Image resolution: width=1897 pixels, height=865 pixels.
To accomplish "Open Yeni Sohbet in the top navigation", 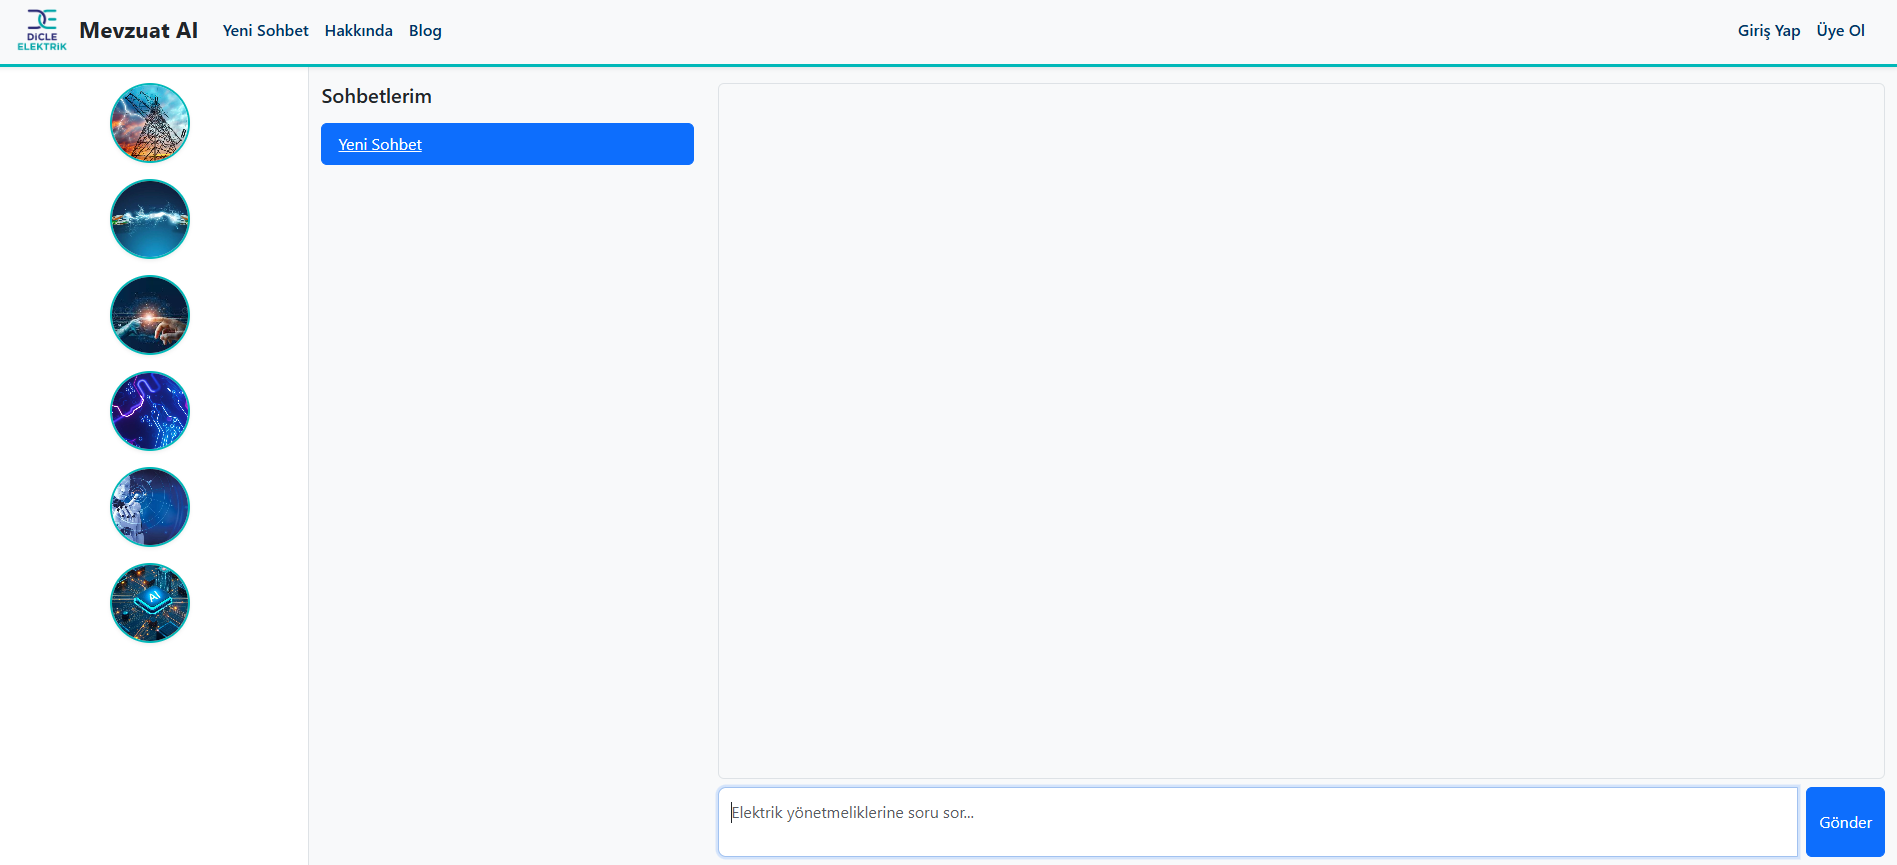I will (265, 31).
